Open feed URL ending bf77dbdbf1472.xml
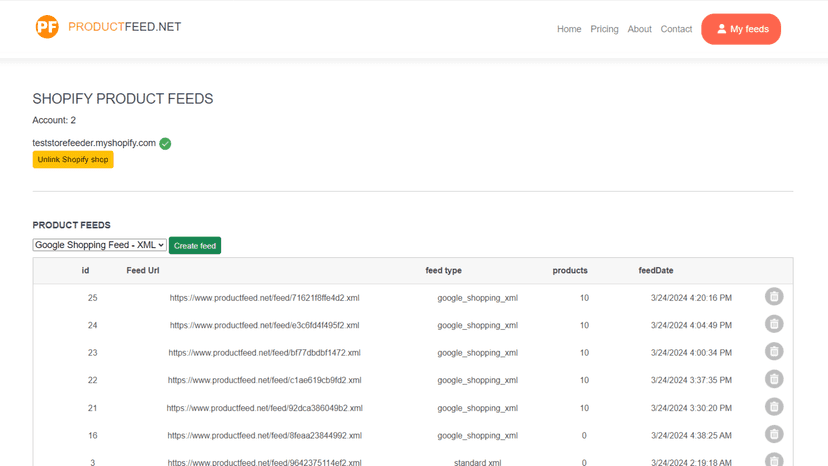Viewport: 828px width, 466px height. point(265,353)
